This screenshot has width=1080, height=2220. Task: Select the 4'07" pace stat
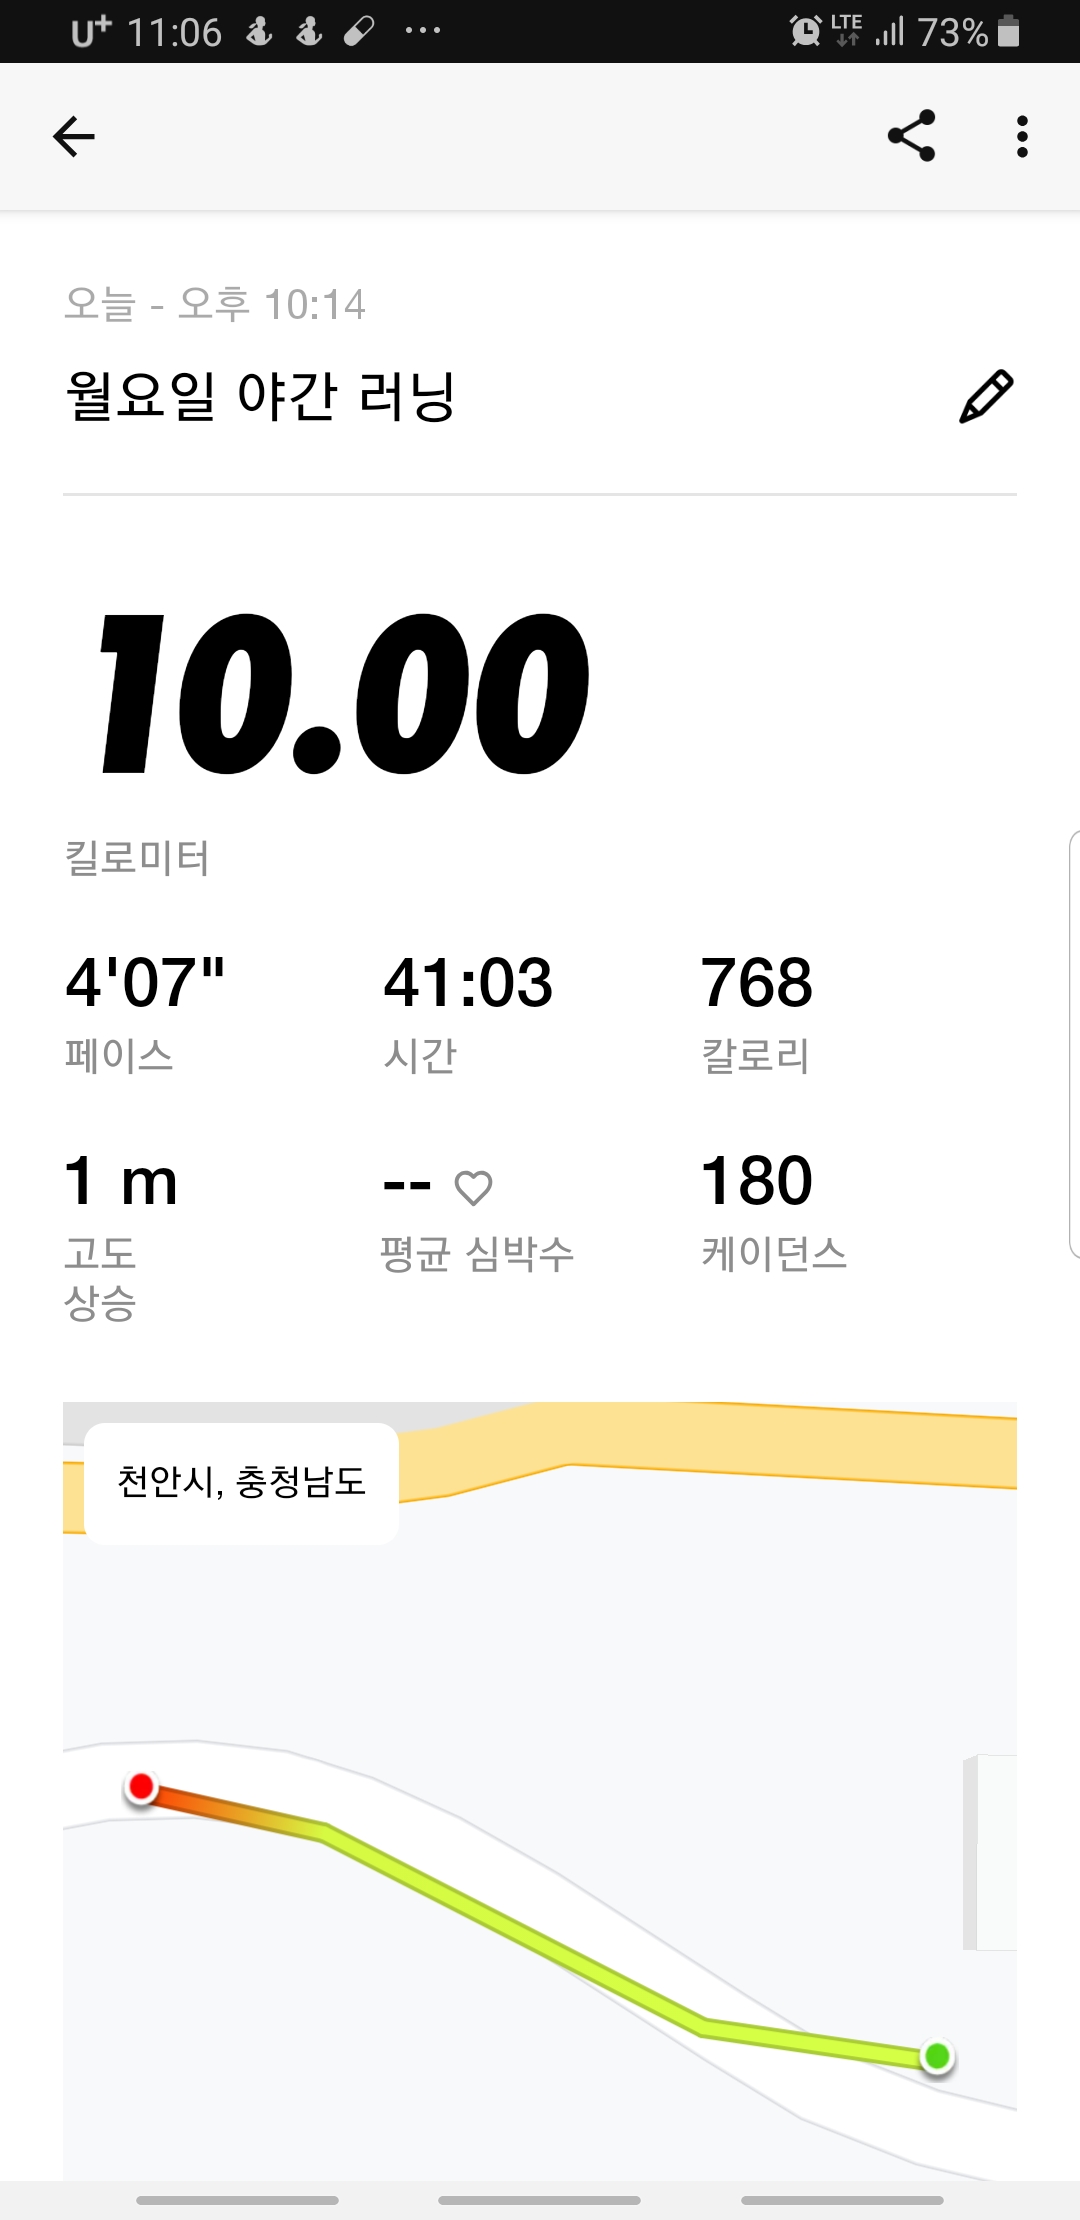tap(145, 1010)
